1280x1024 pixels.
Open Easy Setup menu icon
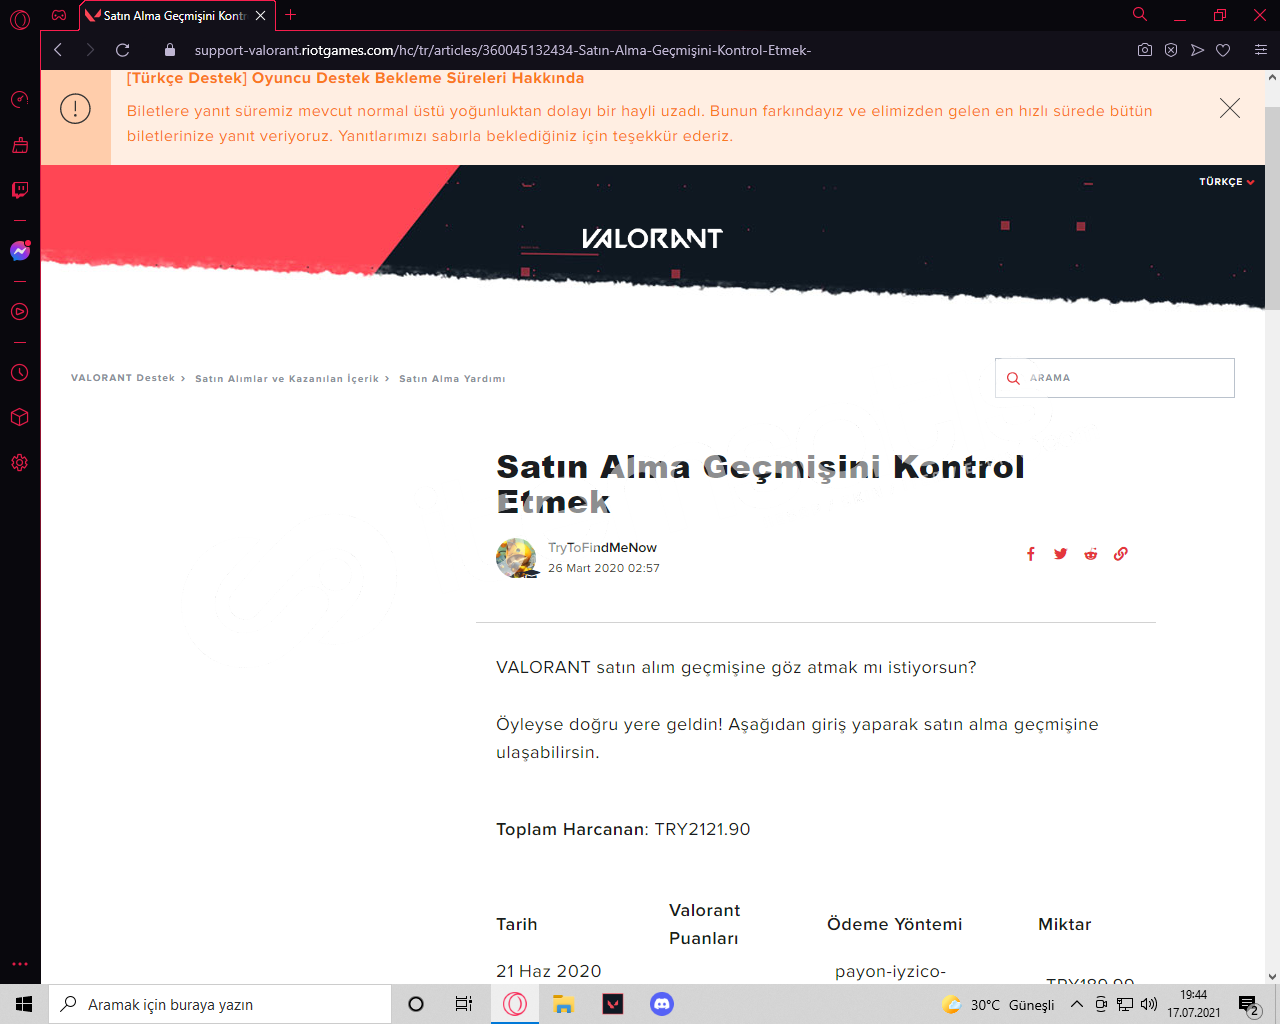point(1261,50)
